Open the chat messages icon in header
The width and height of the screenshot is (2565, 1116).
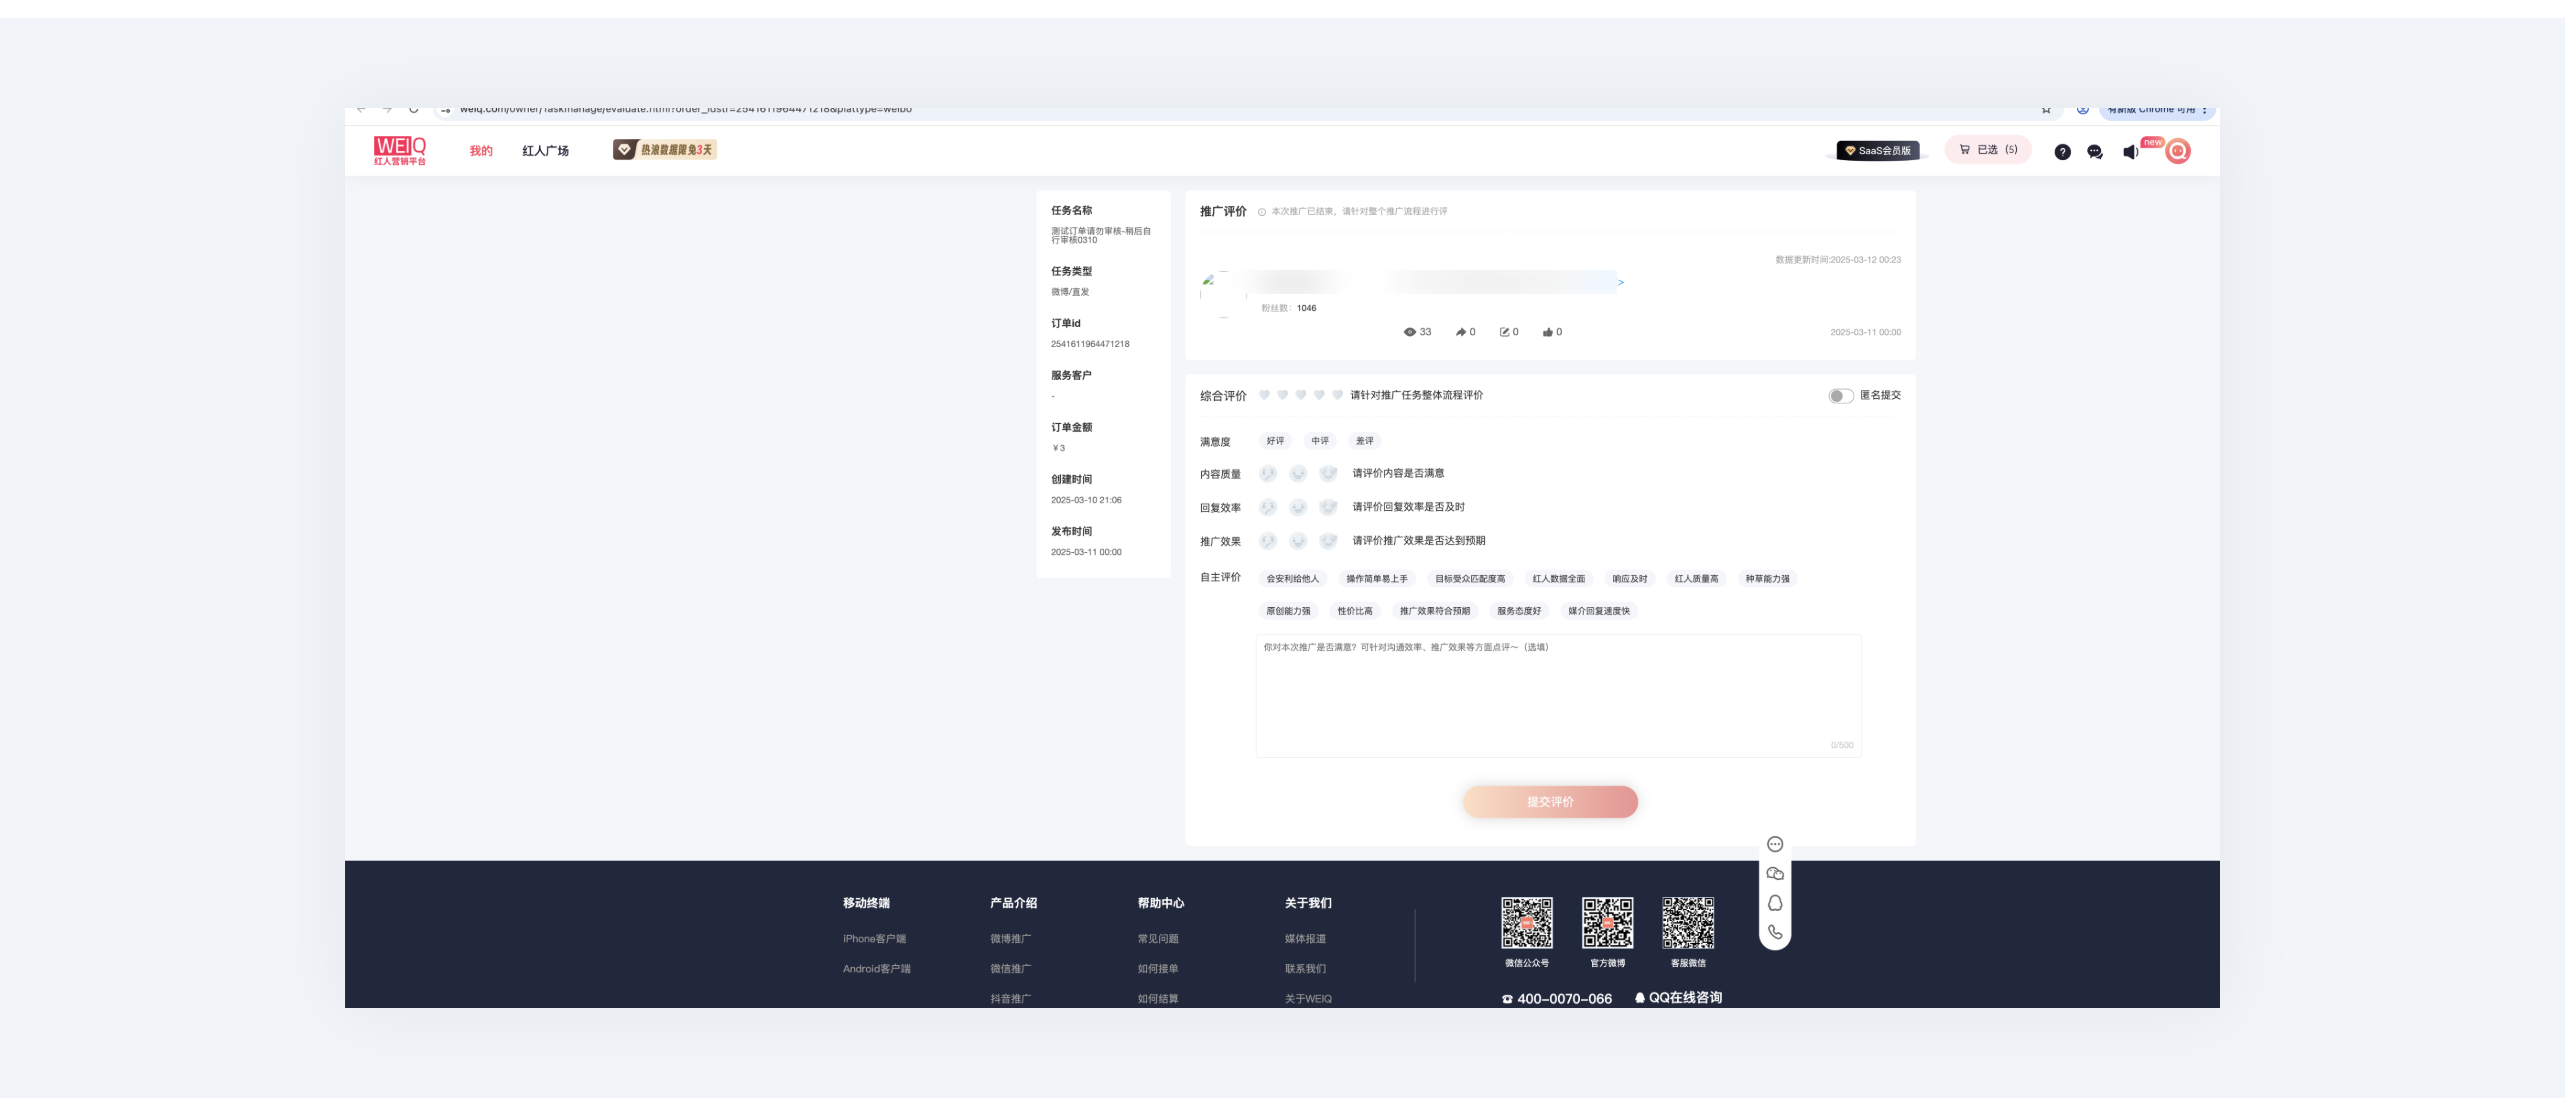tap(2095, 152)
